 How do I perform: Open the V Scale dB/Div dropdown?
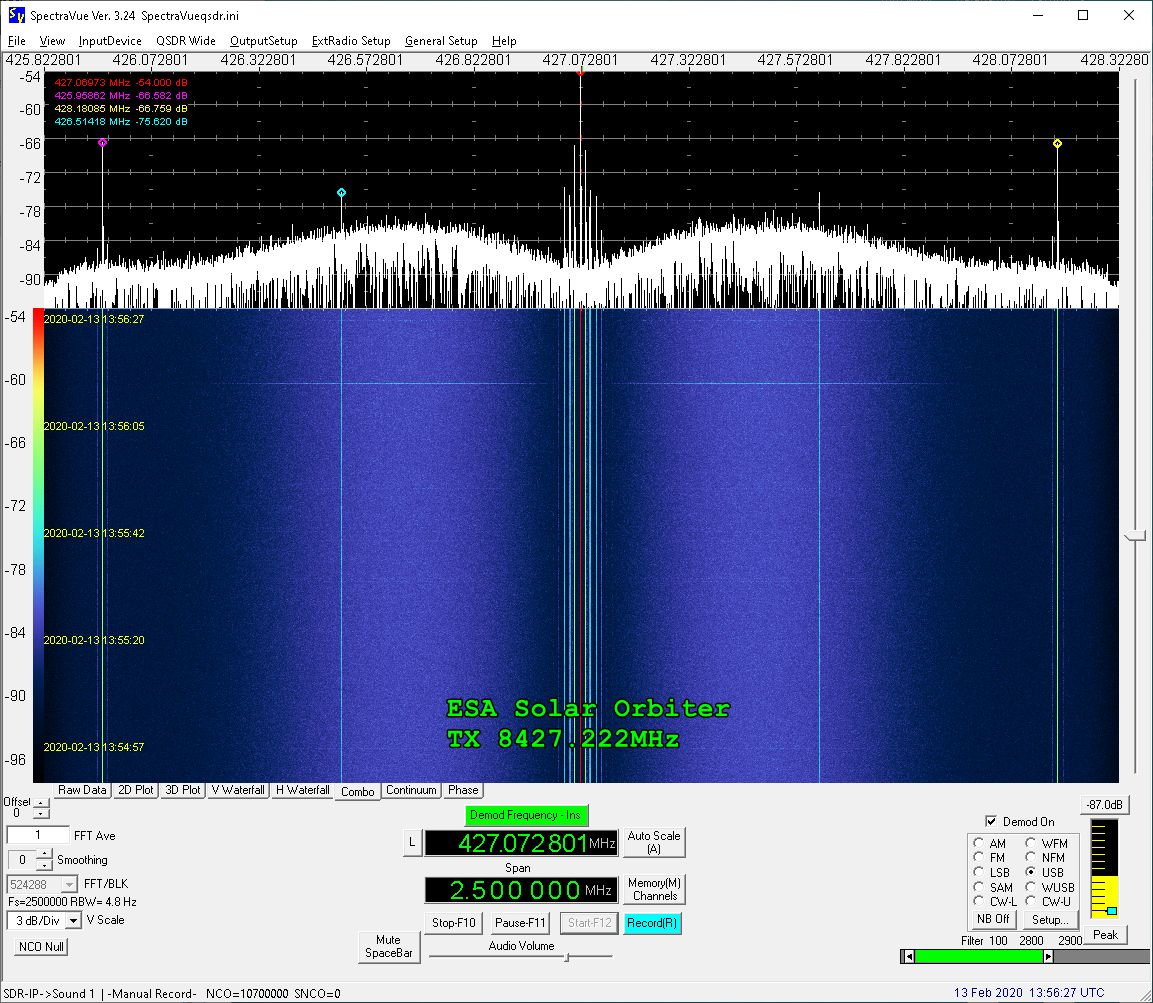pyautogui.click(x=73, y=921)
